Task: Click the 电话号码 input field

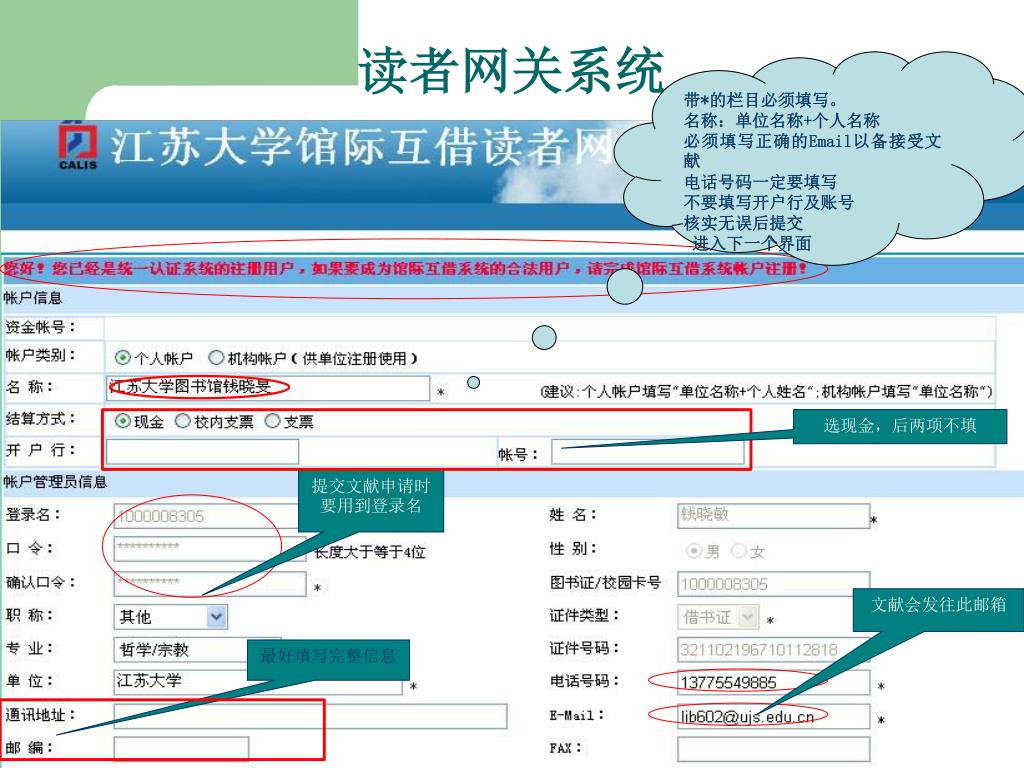Action: (x=774, y=682)
